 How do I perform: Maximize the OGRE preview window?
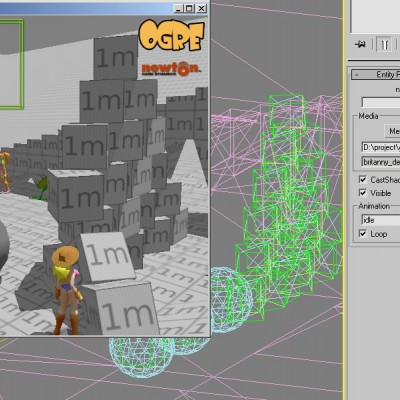click(x=189, y=9)
